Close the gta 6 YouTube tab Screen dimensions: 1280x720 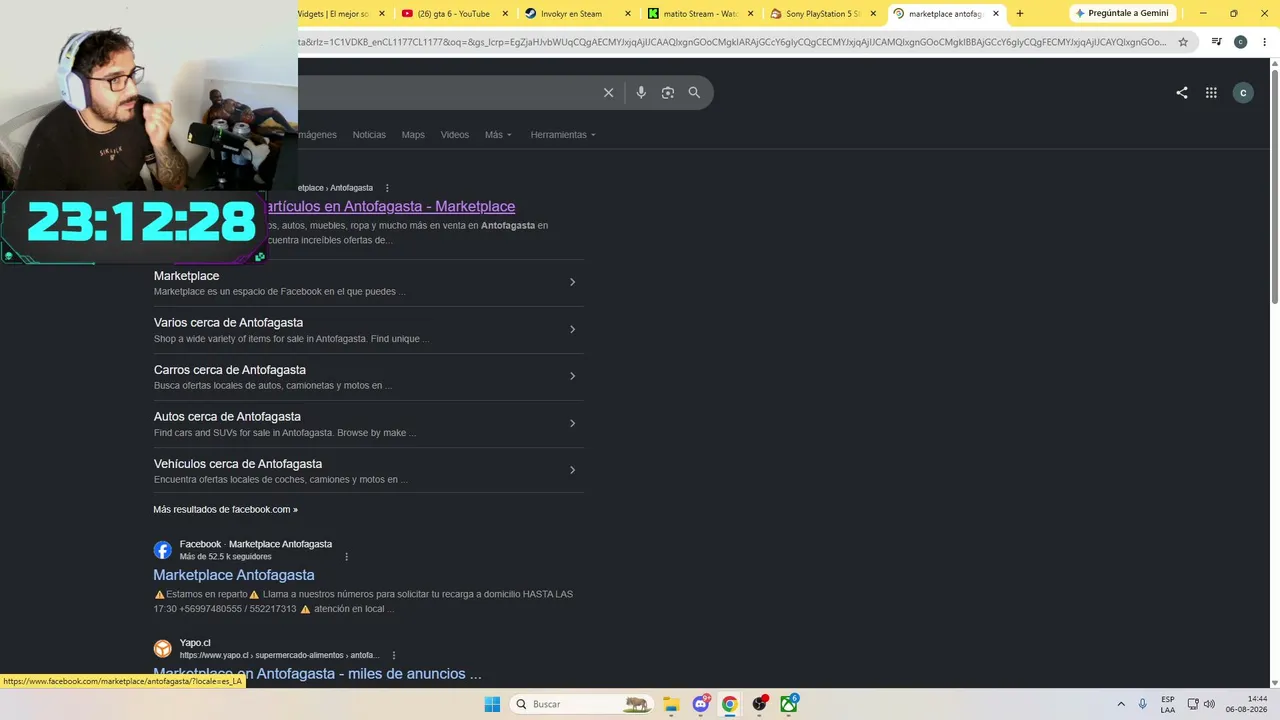pos(506,14)
